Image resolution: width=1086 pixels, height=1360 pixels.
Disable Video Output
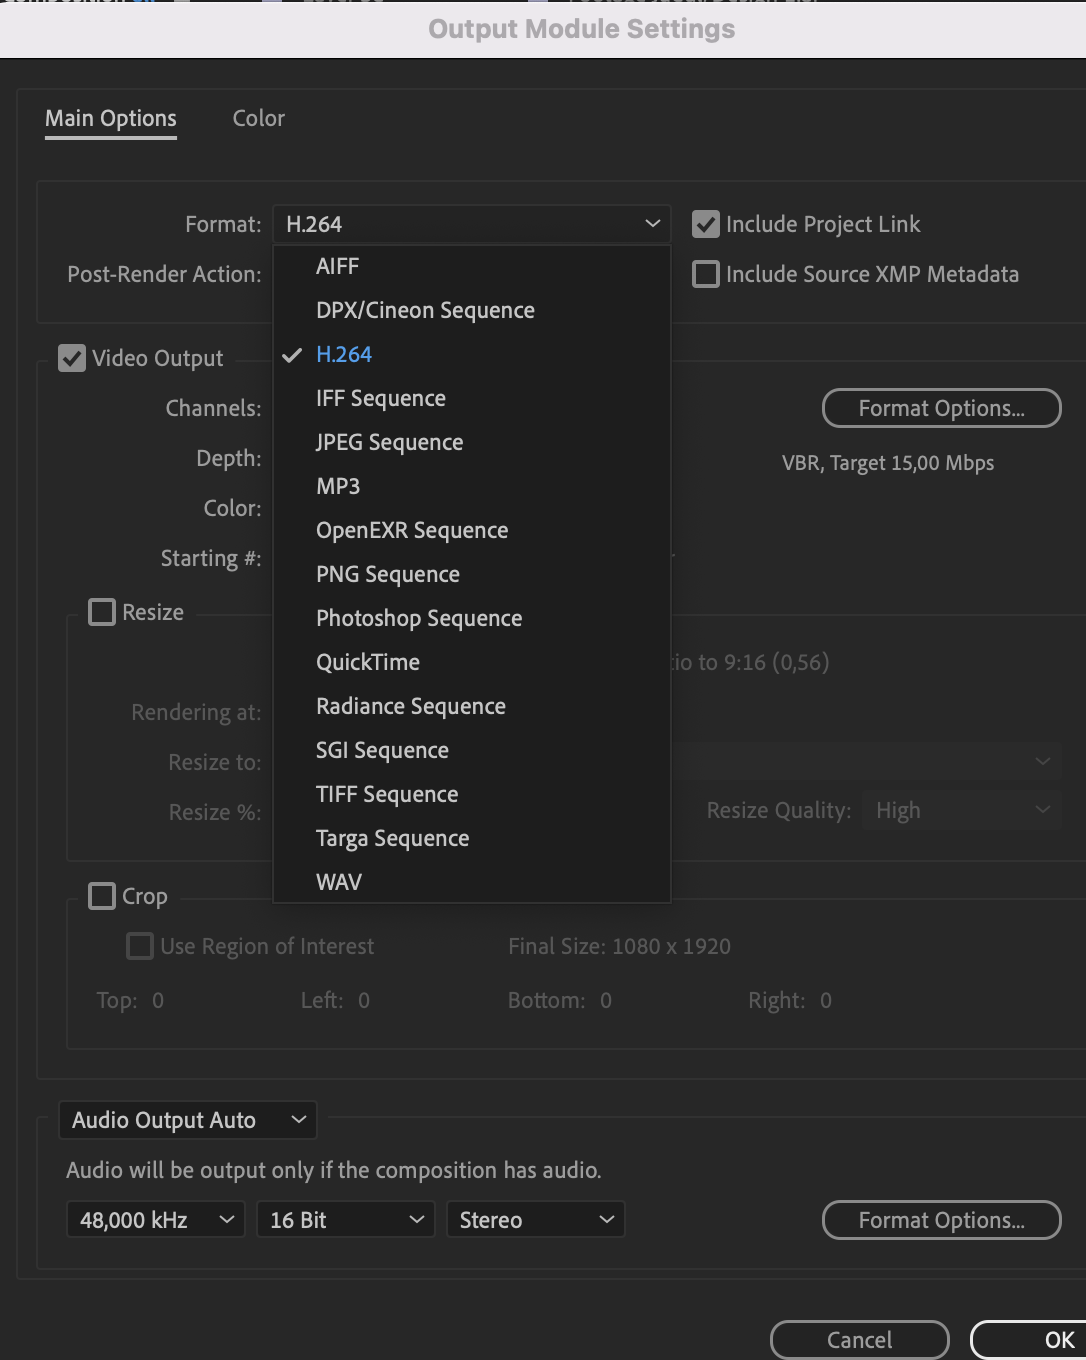point(71,358)
